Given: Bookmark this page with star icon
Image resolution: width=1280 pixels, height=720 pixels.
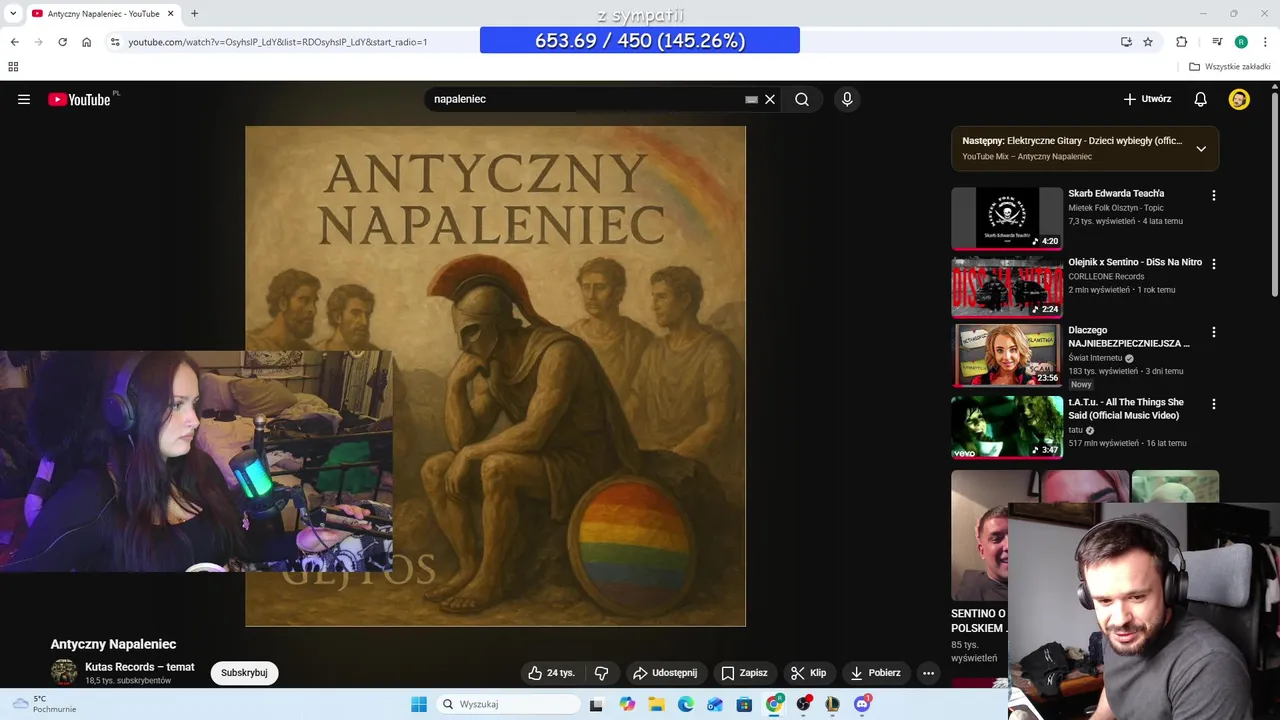Looking at the screenshot, I should [x=1148, y=42].
